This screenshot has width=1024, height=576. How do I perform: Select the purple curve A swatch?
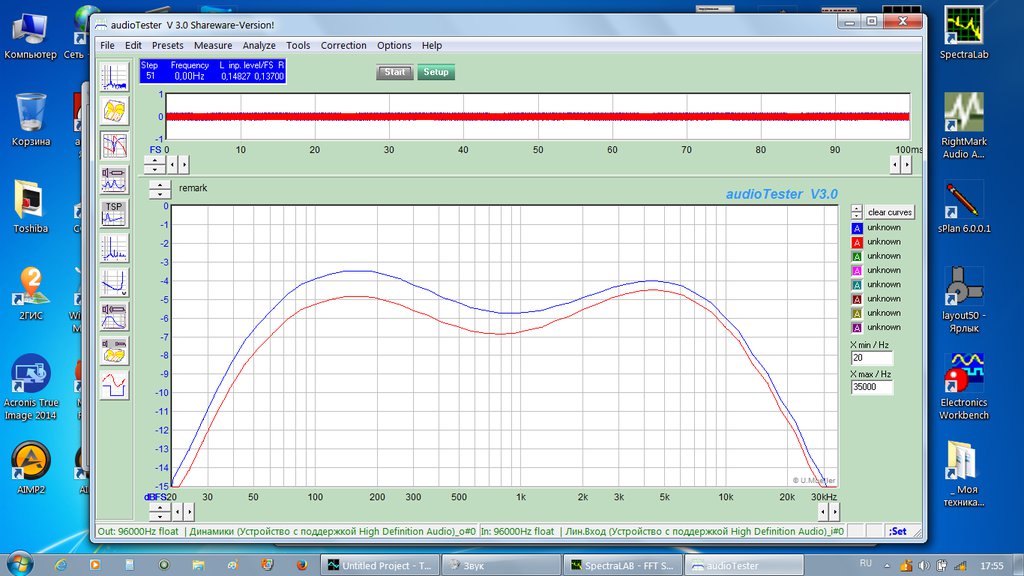(857, 328)
